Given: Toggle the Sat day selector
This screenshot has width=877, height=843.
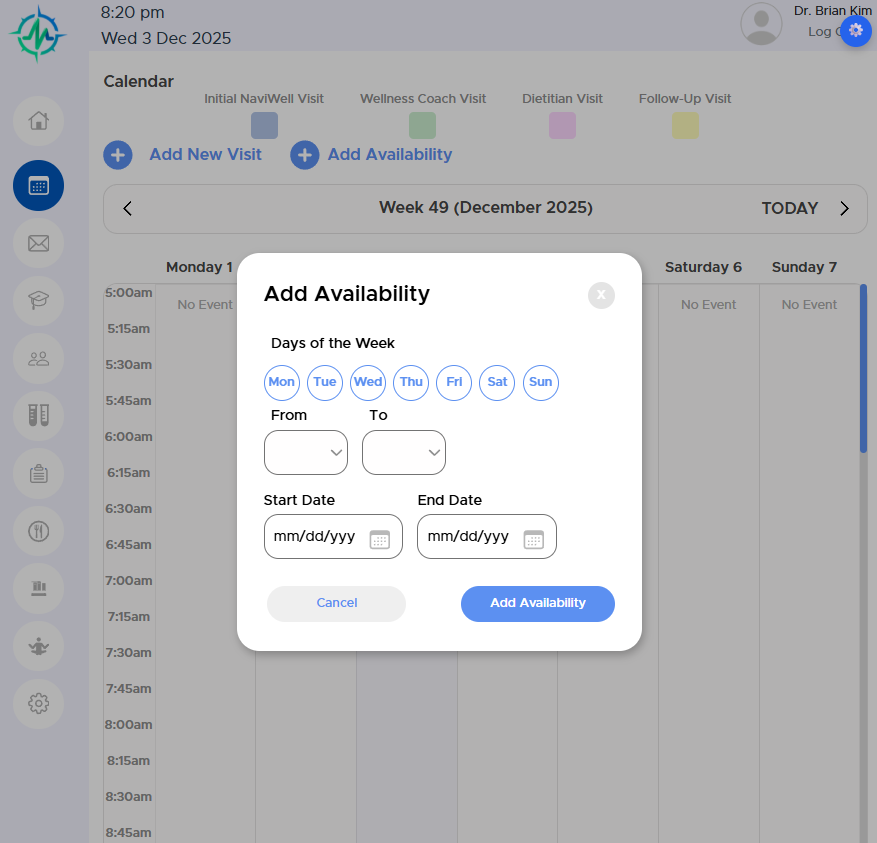Looking at the screenshot, I should (497, 382).
